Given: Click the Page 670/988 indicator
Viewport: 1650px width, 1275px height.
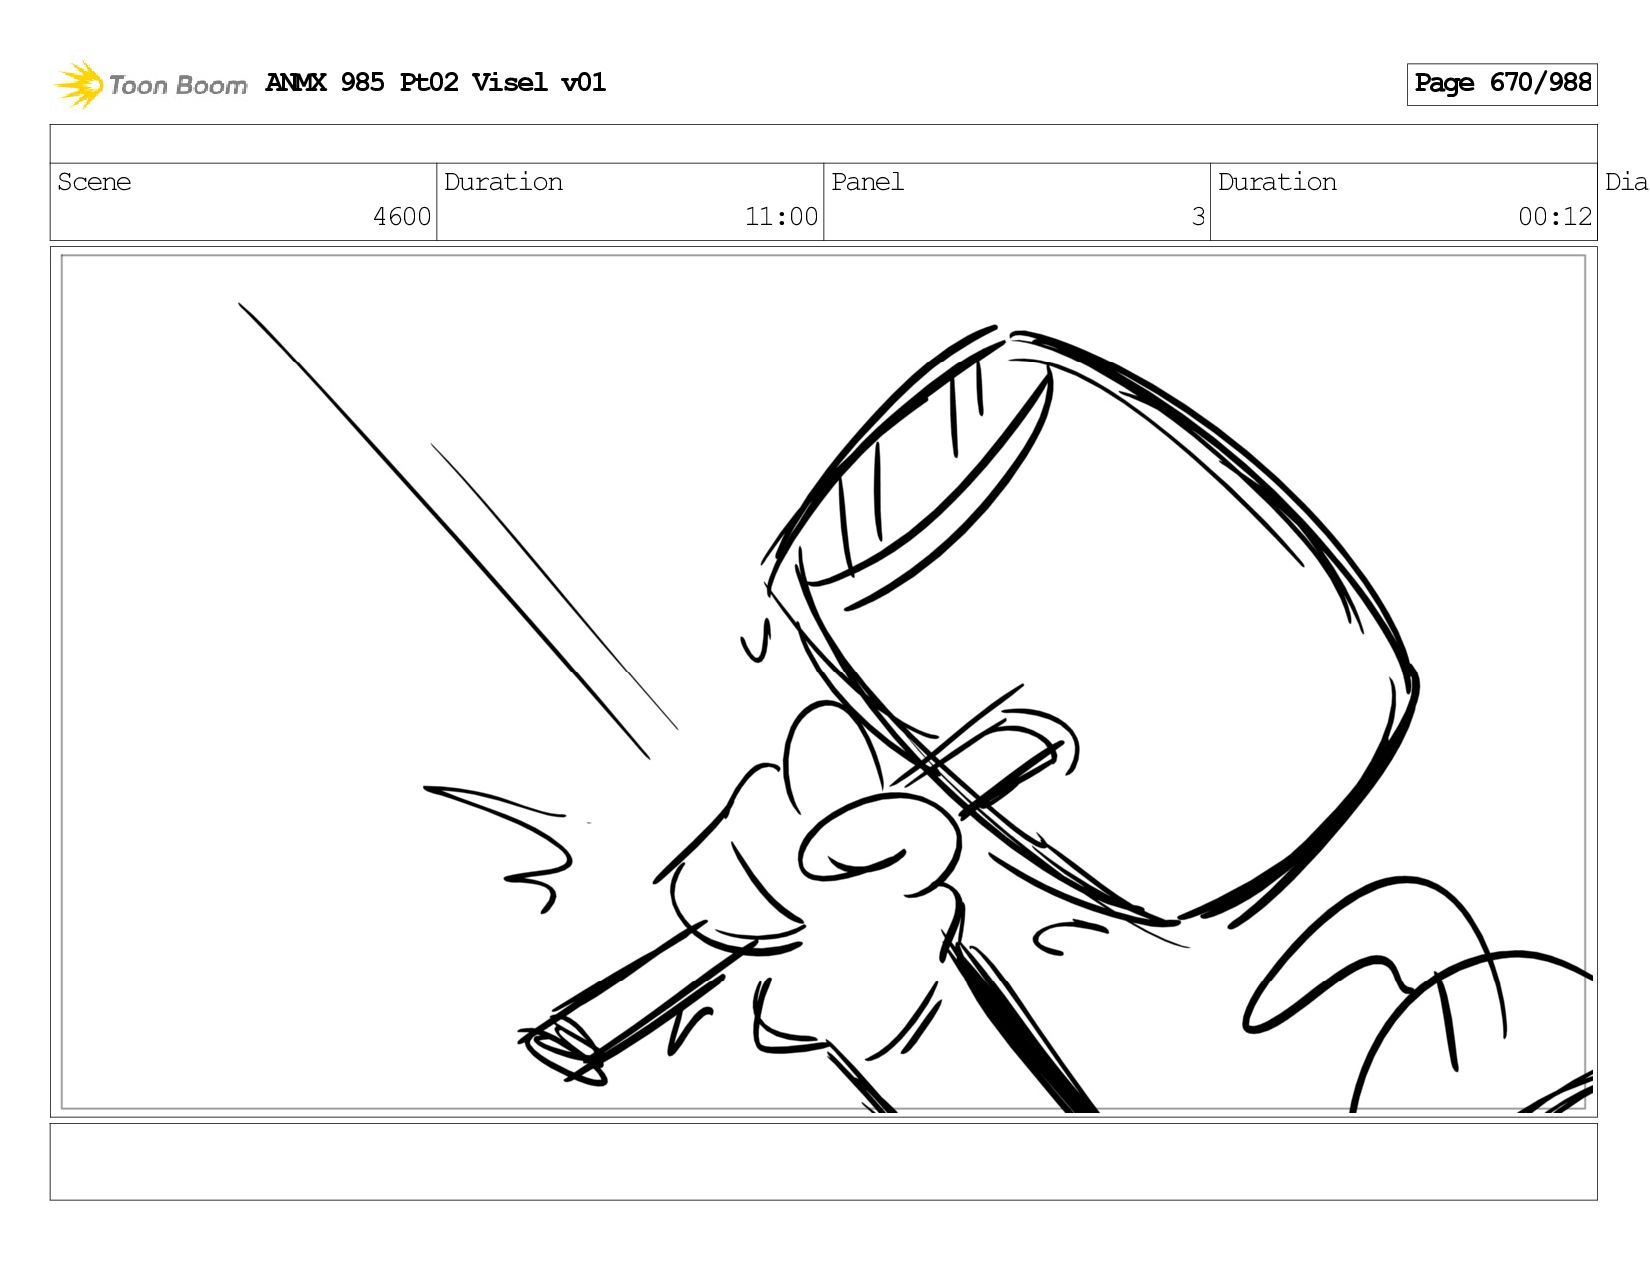Looking at the screenshot, I should pyautogui.click(x=1502, y=84).
